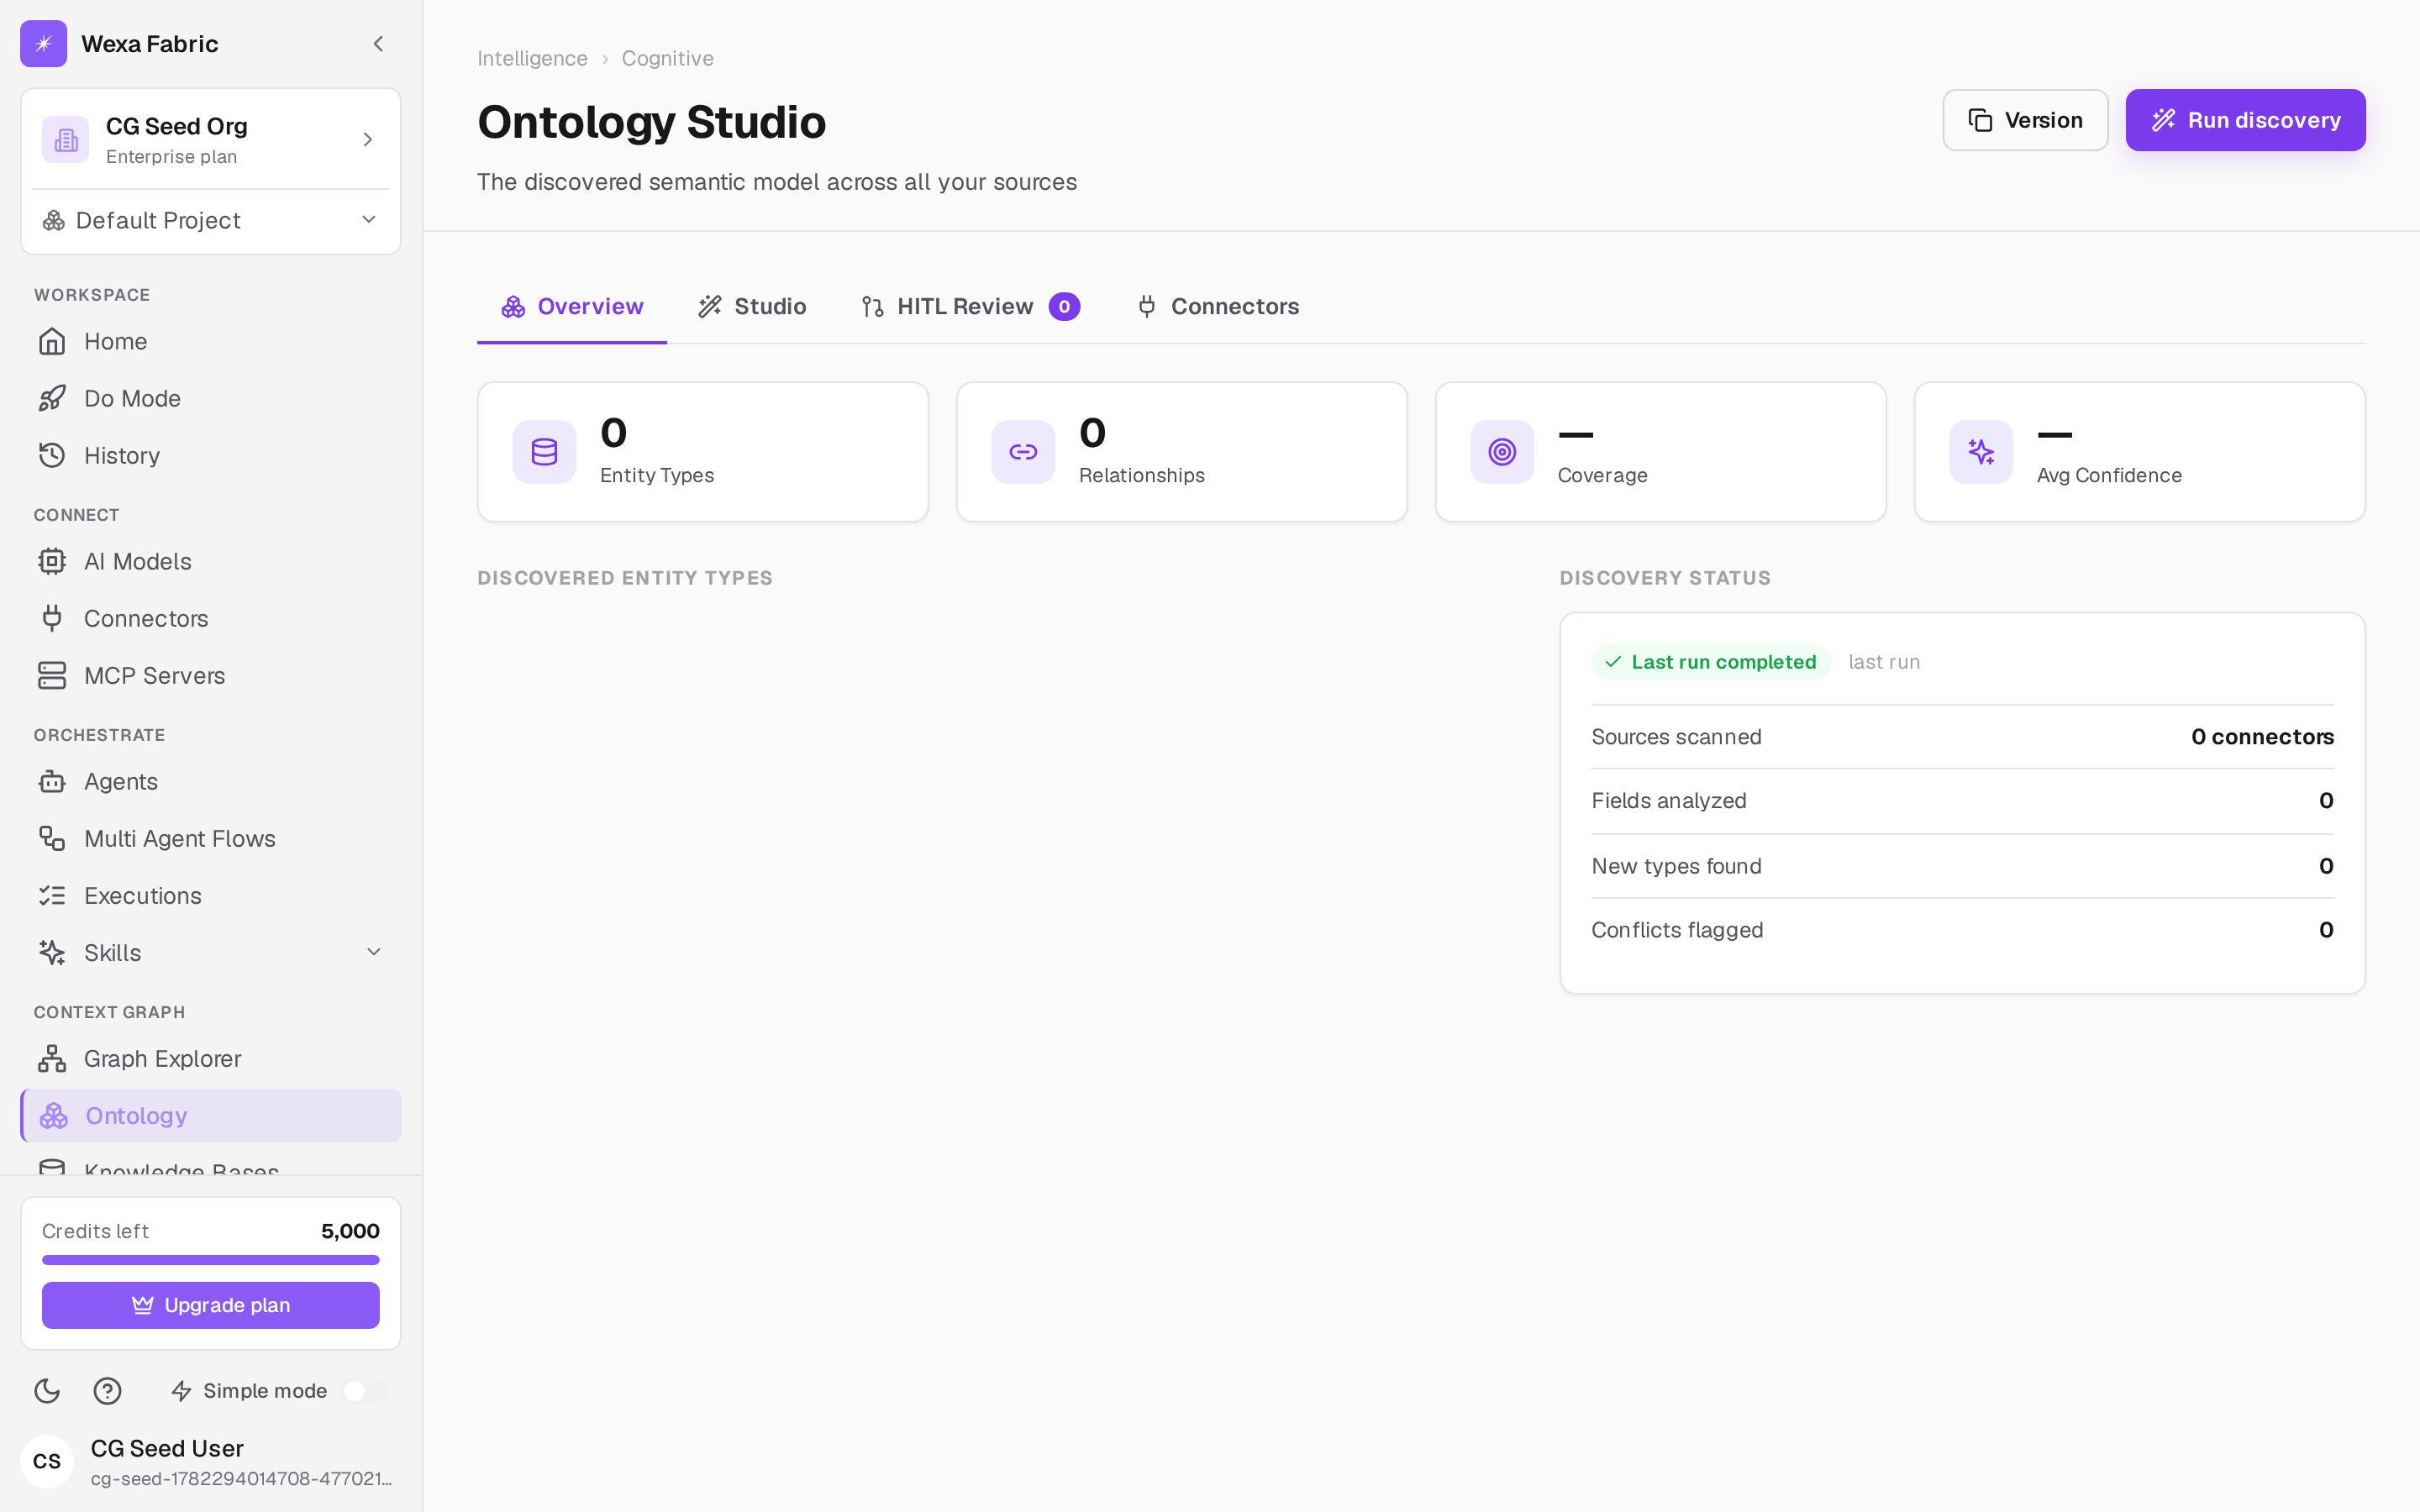Toggle dark mode with the moon icon
This screenshot has height=1512, width=2420.
pyautogui.click(x=47, y=1391)
